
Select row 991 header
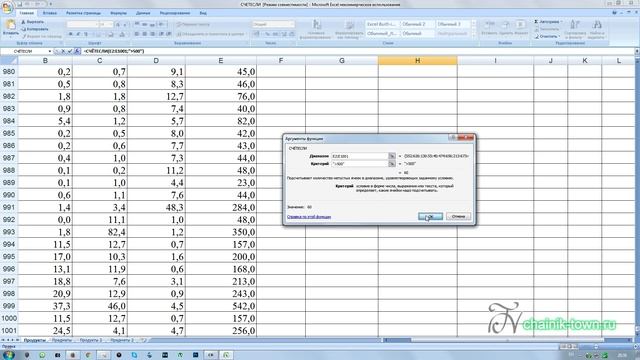click(x=9, y=207)
